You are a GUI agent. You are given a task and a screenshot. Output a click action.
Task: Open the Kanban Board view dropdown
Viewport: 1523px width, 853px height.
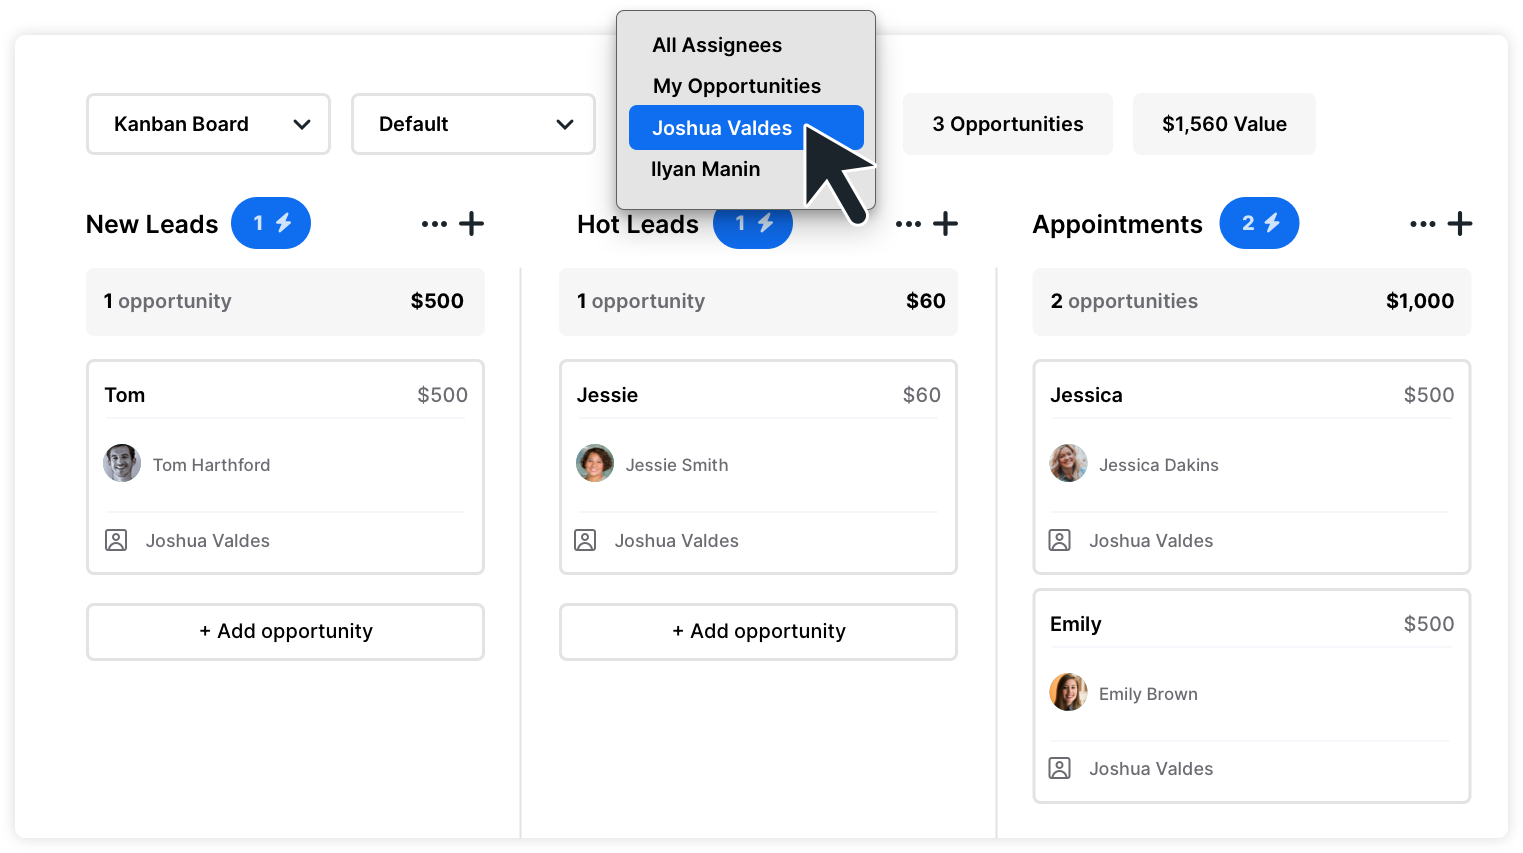coord(207,123)
